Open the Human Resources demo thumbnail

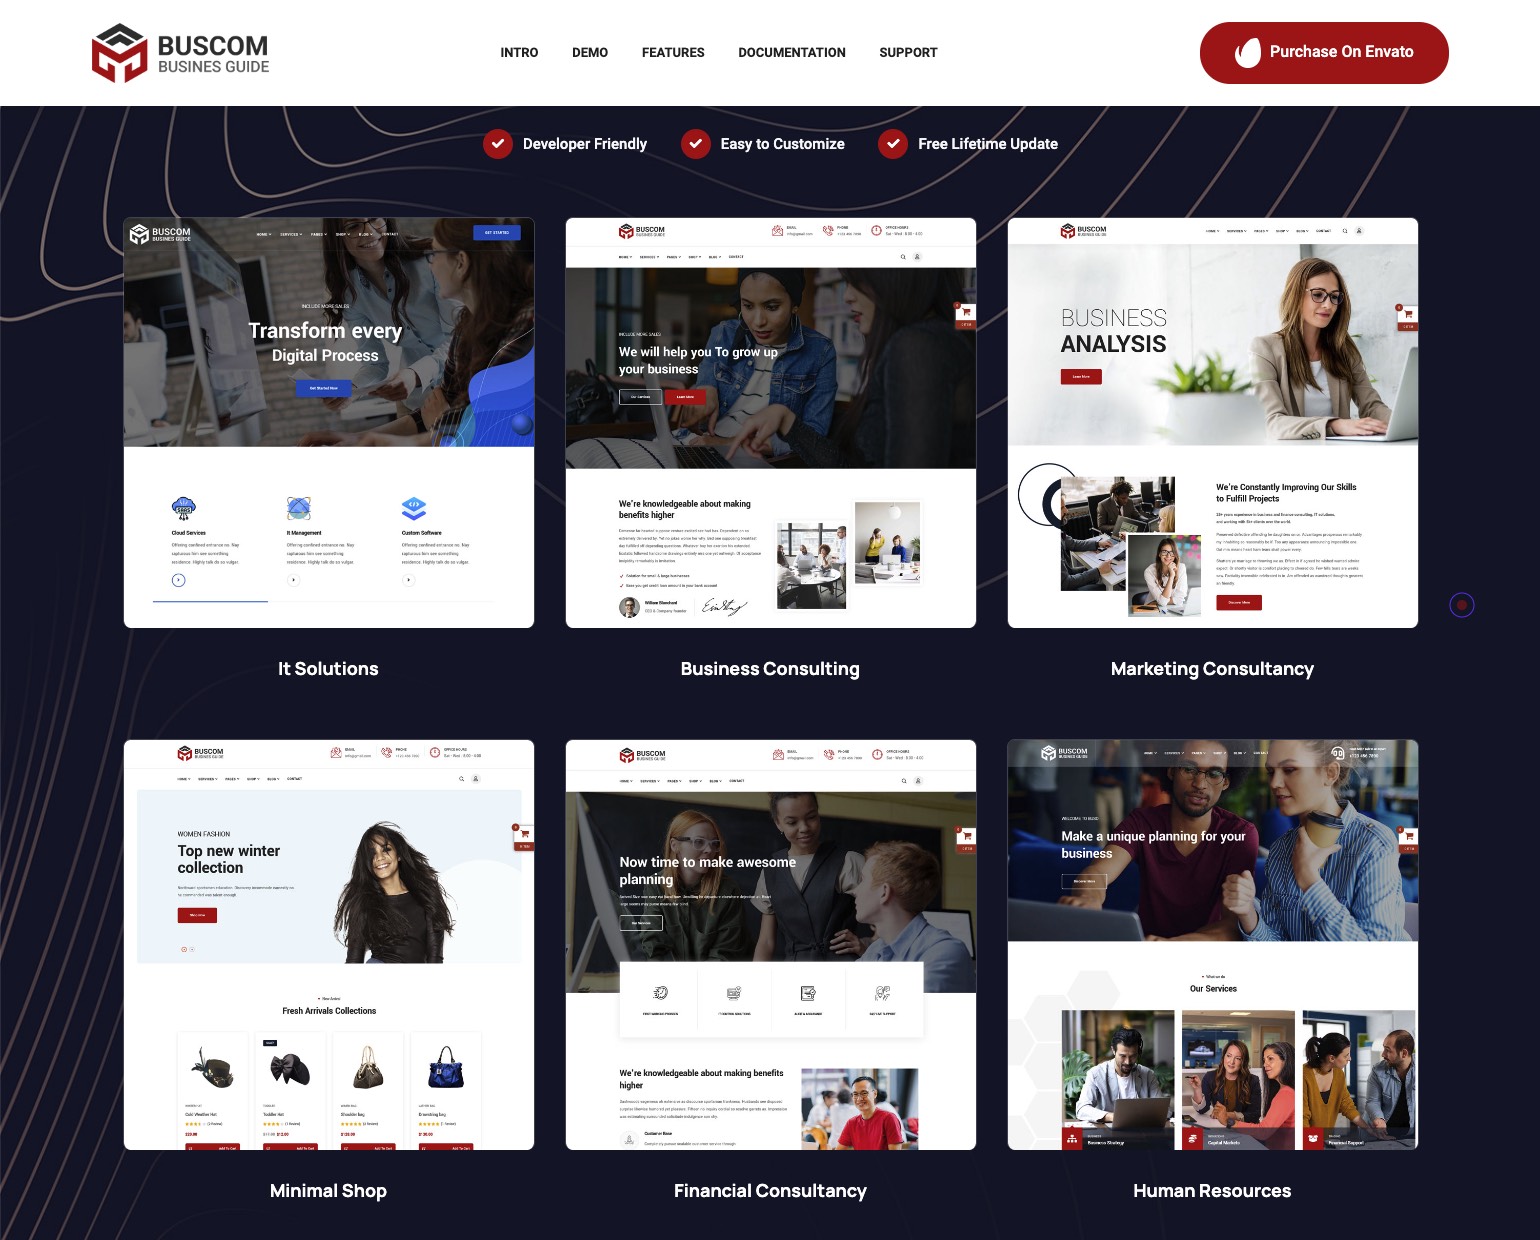1212,945
